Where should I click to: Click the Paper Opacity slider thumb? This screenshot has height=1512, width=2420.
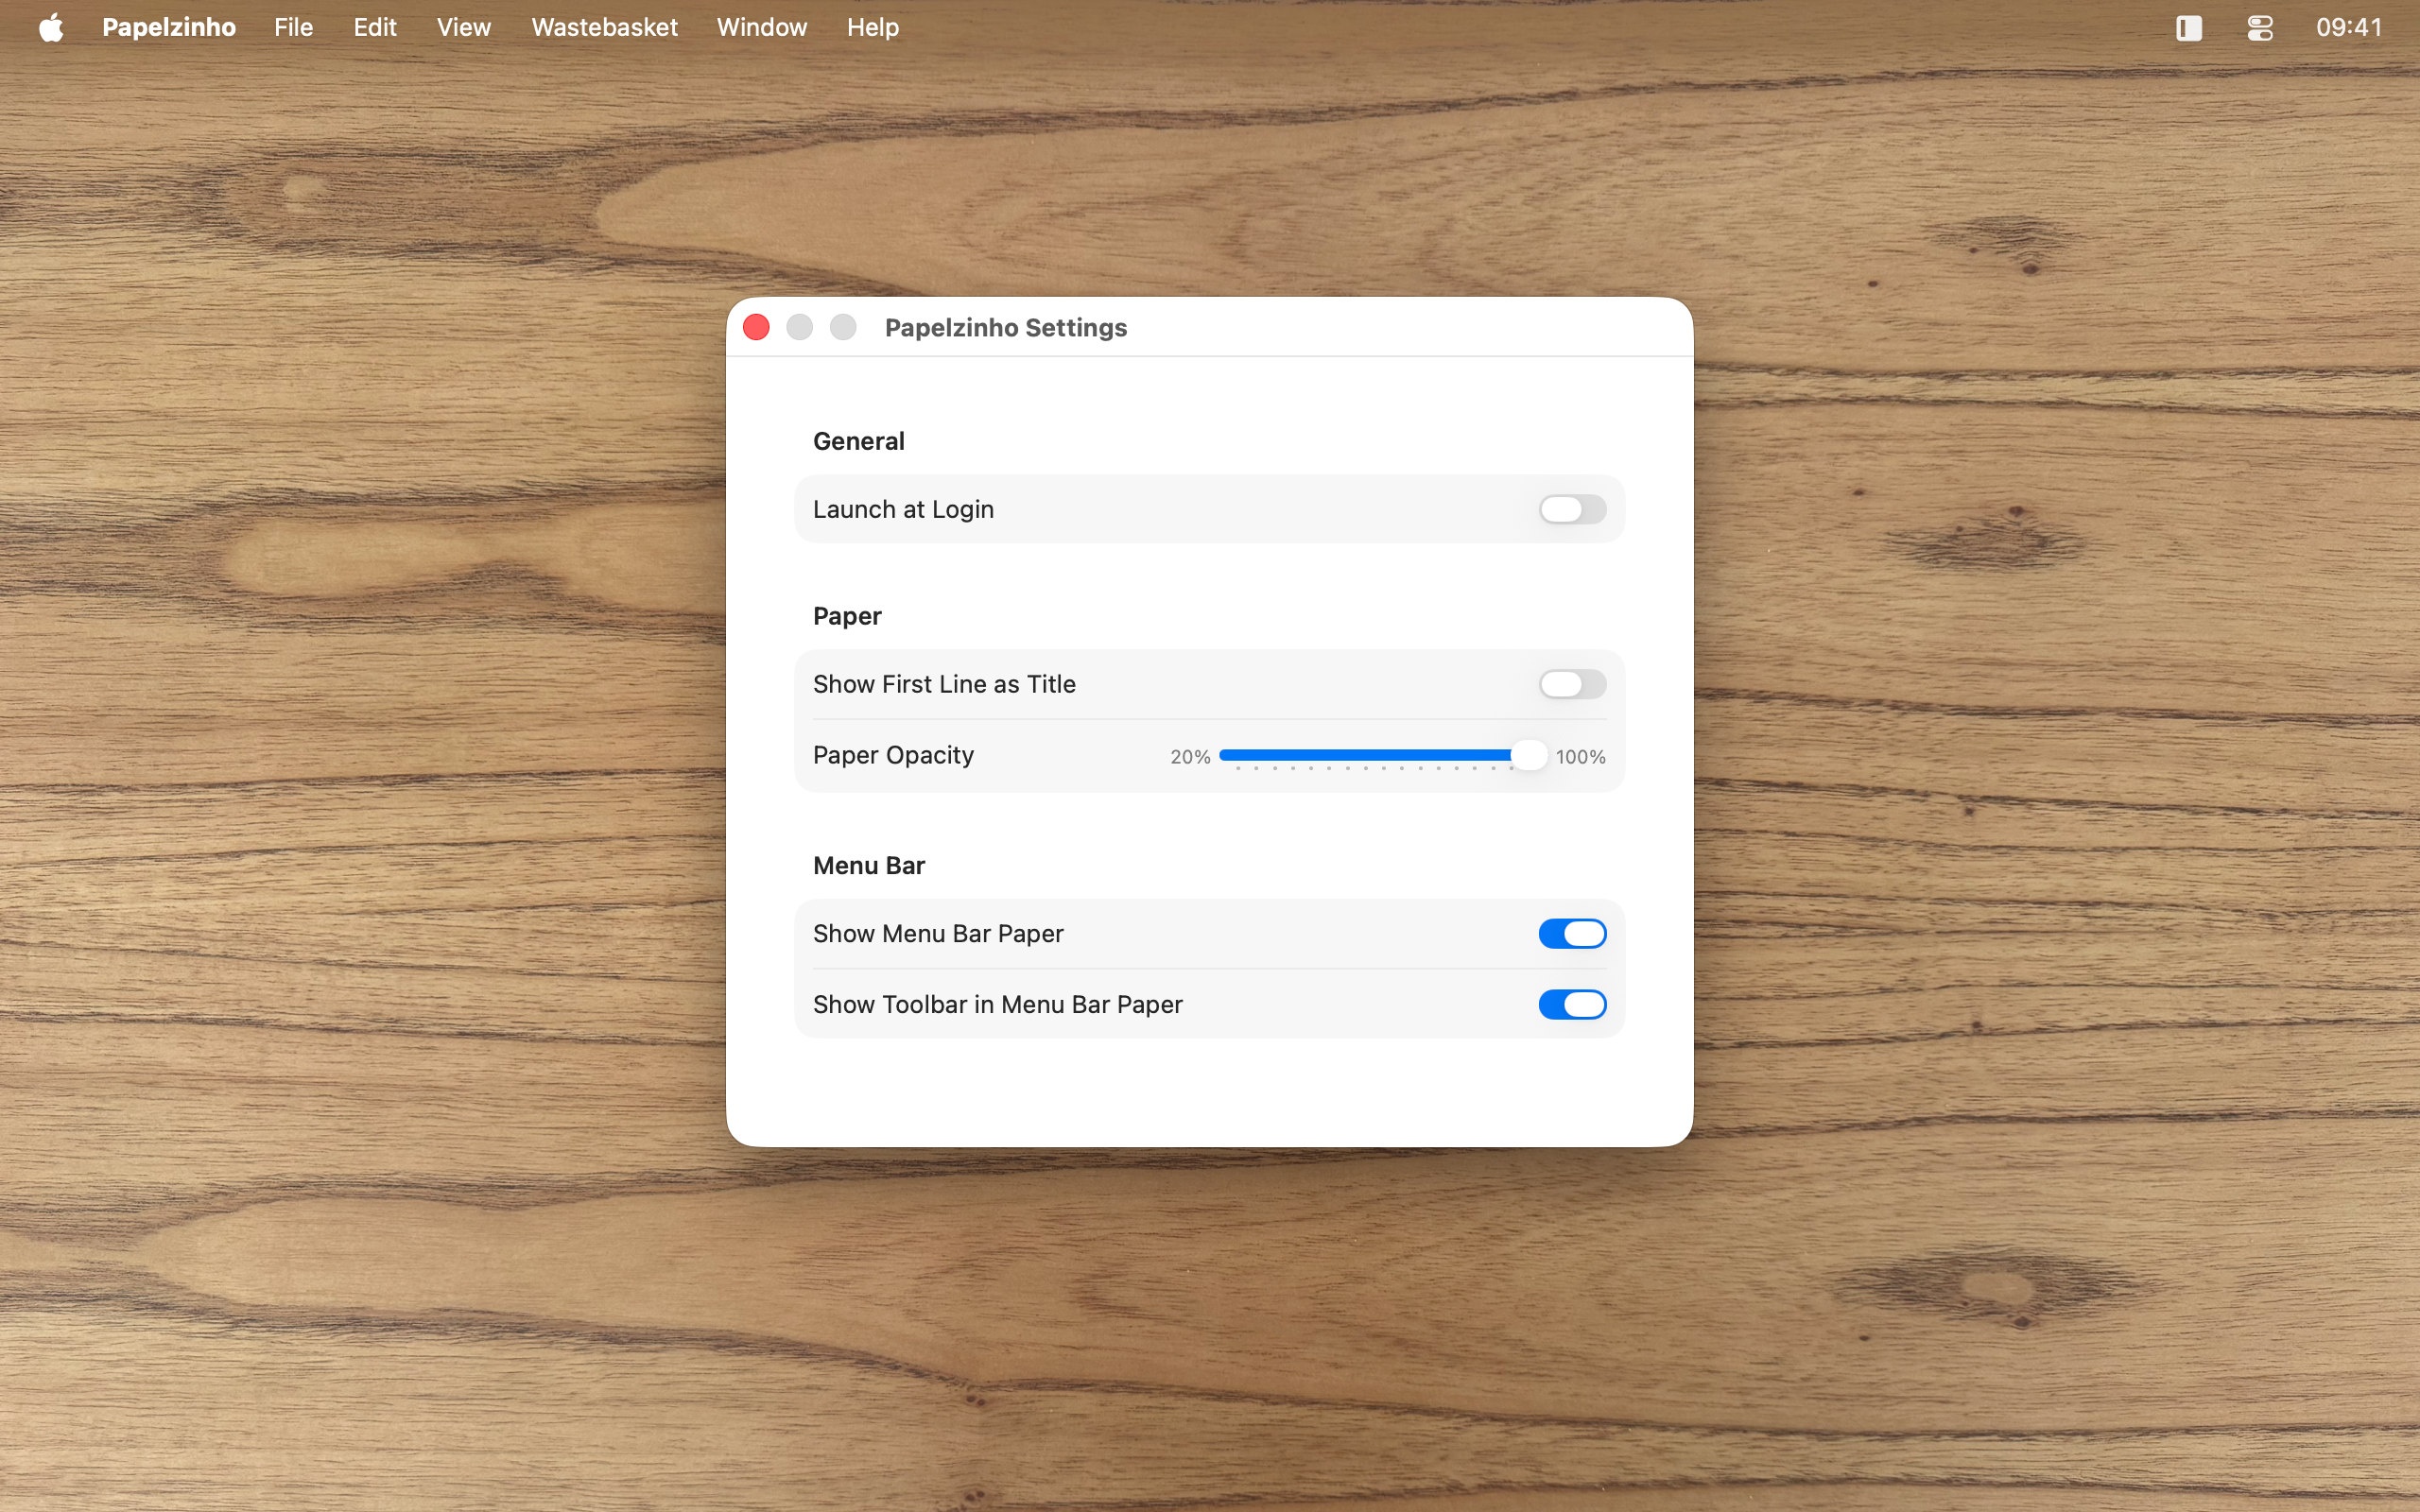1528,755
